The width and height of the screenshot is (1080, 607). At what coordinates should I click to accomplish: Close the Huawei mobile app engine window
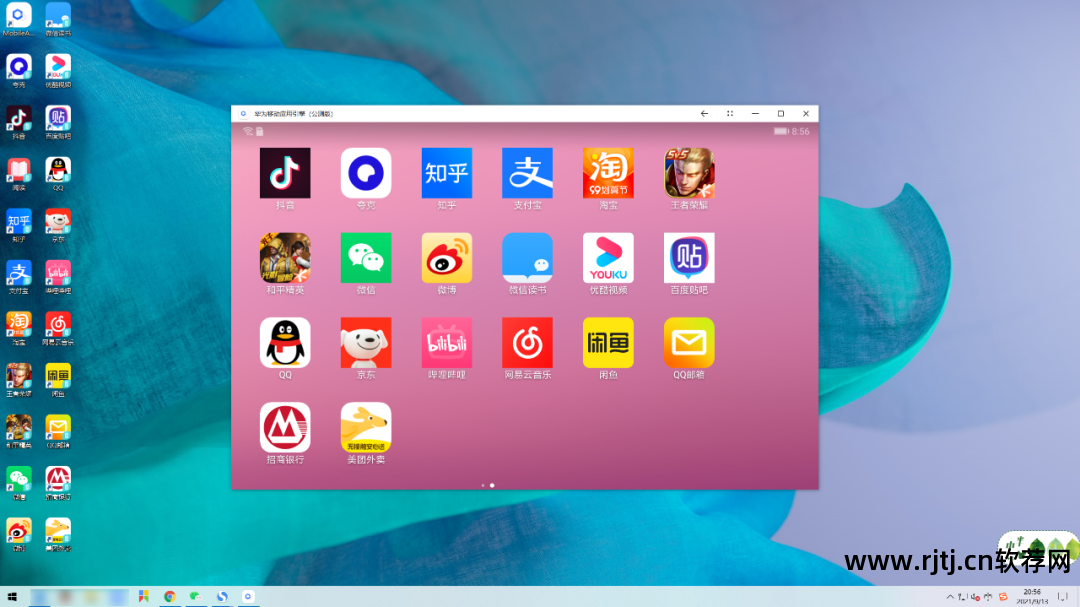coord(806,114)
